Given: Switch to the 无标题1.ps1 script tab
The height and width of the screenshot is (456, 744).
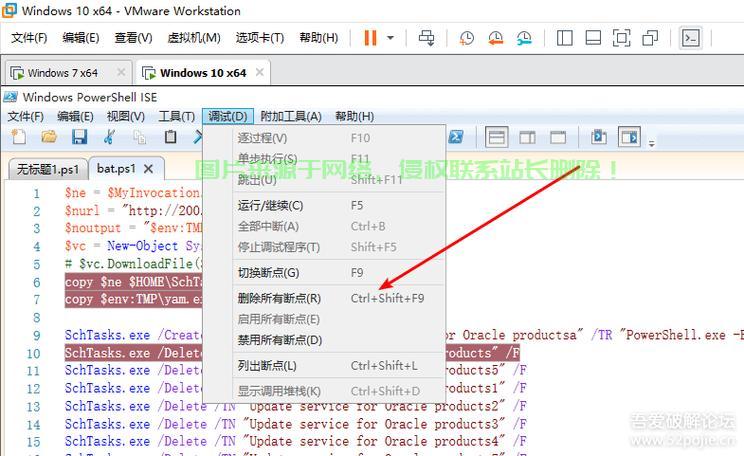Looking at the screenshot, I should pyautogui.click(x=48, y=169).
